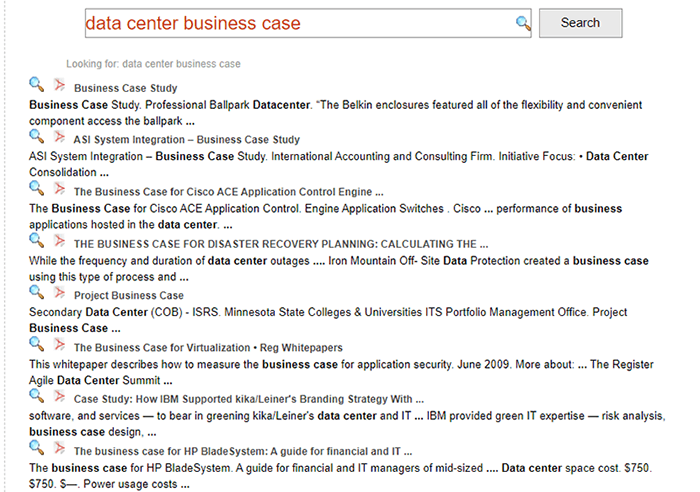Image resolution: width=700 pixels, height=492 pixels.
Task: Click PDF icon beside HP BladeSystem result
Action: 59,448
